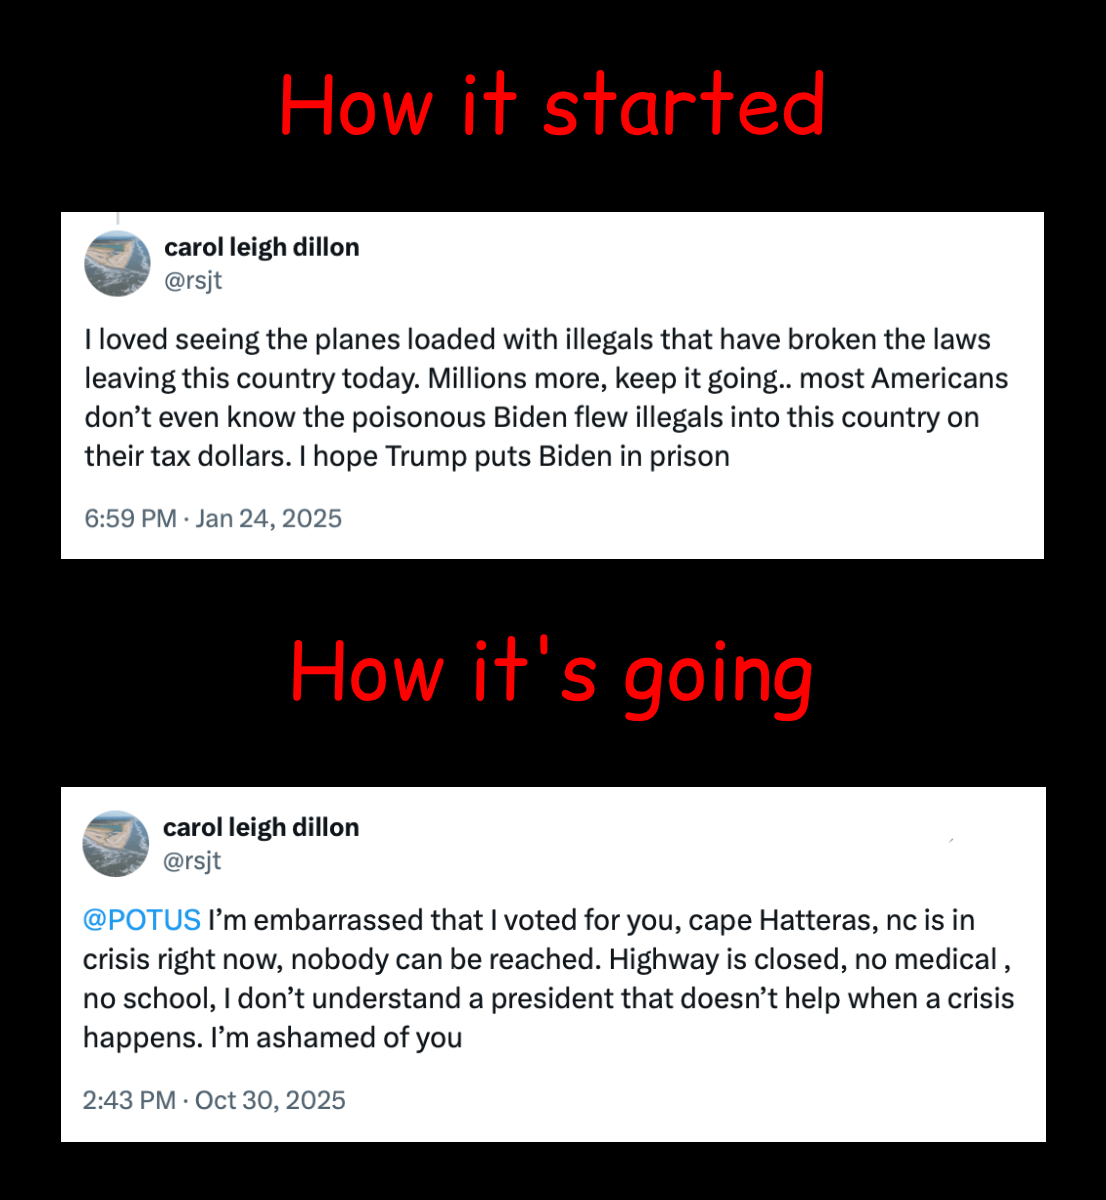Click the @rsjt handle in the first tweet
The image size is (1106, 1200).
click(193, 281)
